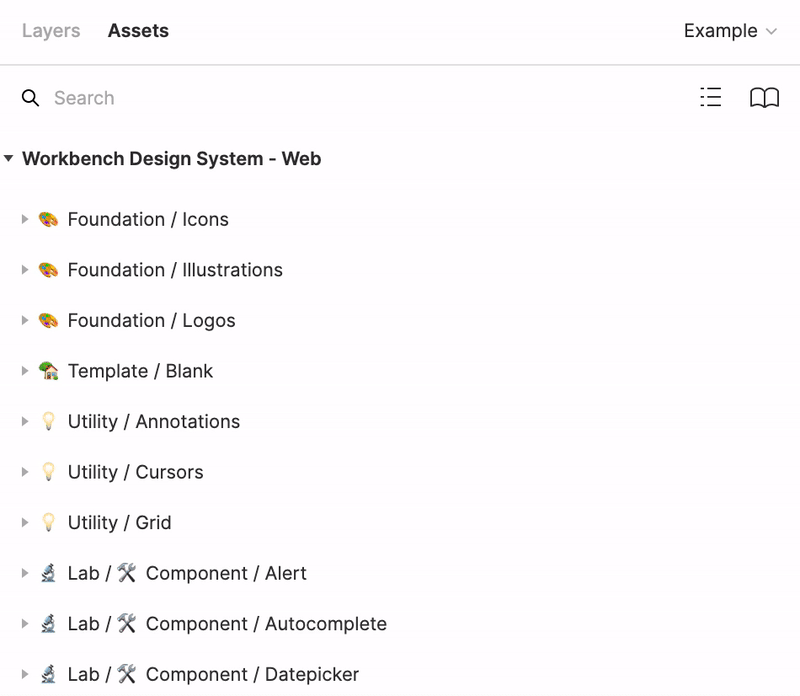Collapse Workbench Design System - Web section

coord(8,158)
